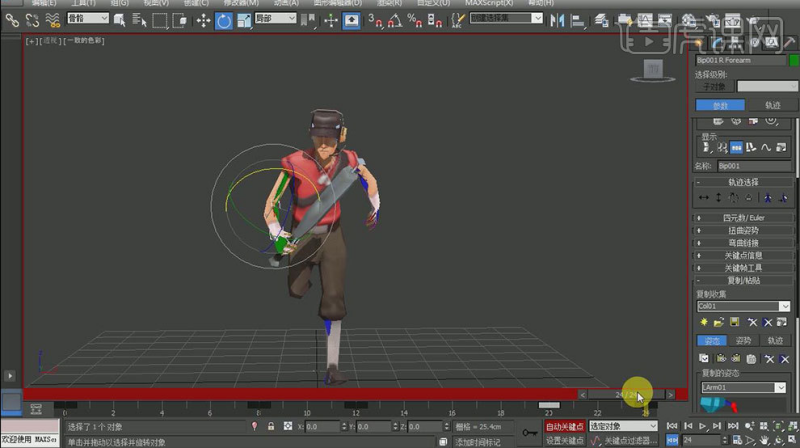Expand the 关键帧工具 rollout
Image resolution: width=800 pixels, height=448 pixels.
coord(743,268)
